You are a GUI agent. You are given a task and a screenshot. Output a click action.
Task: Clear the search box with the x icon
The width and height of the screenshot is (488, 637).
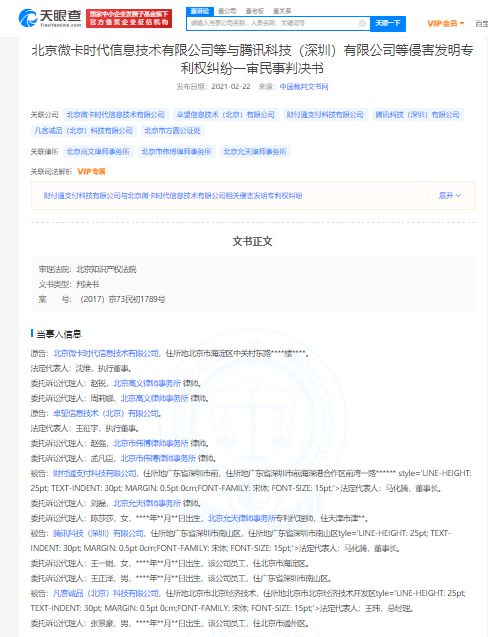click(362, 24)
